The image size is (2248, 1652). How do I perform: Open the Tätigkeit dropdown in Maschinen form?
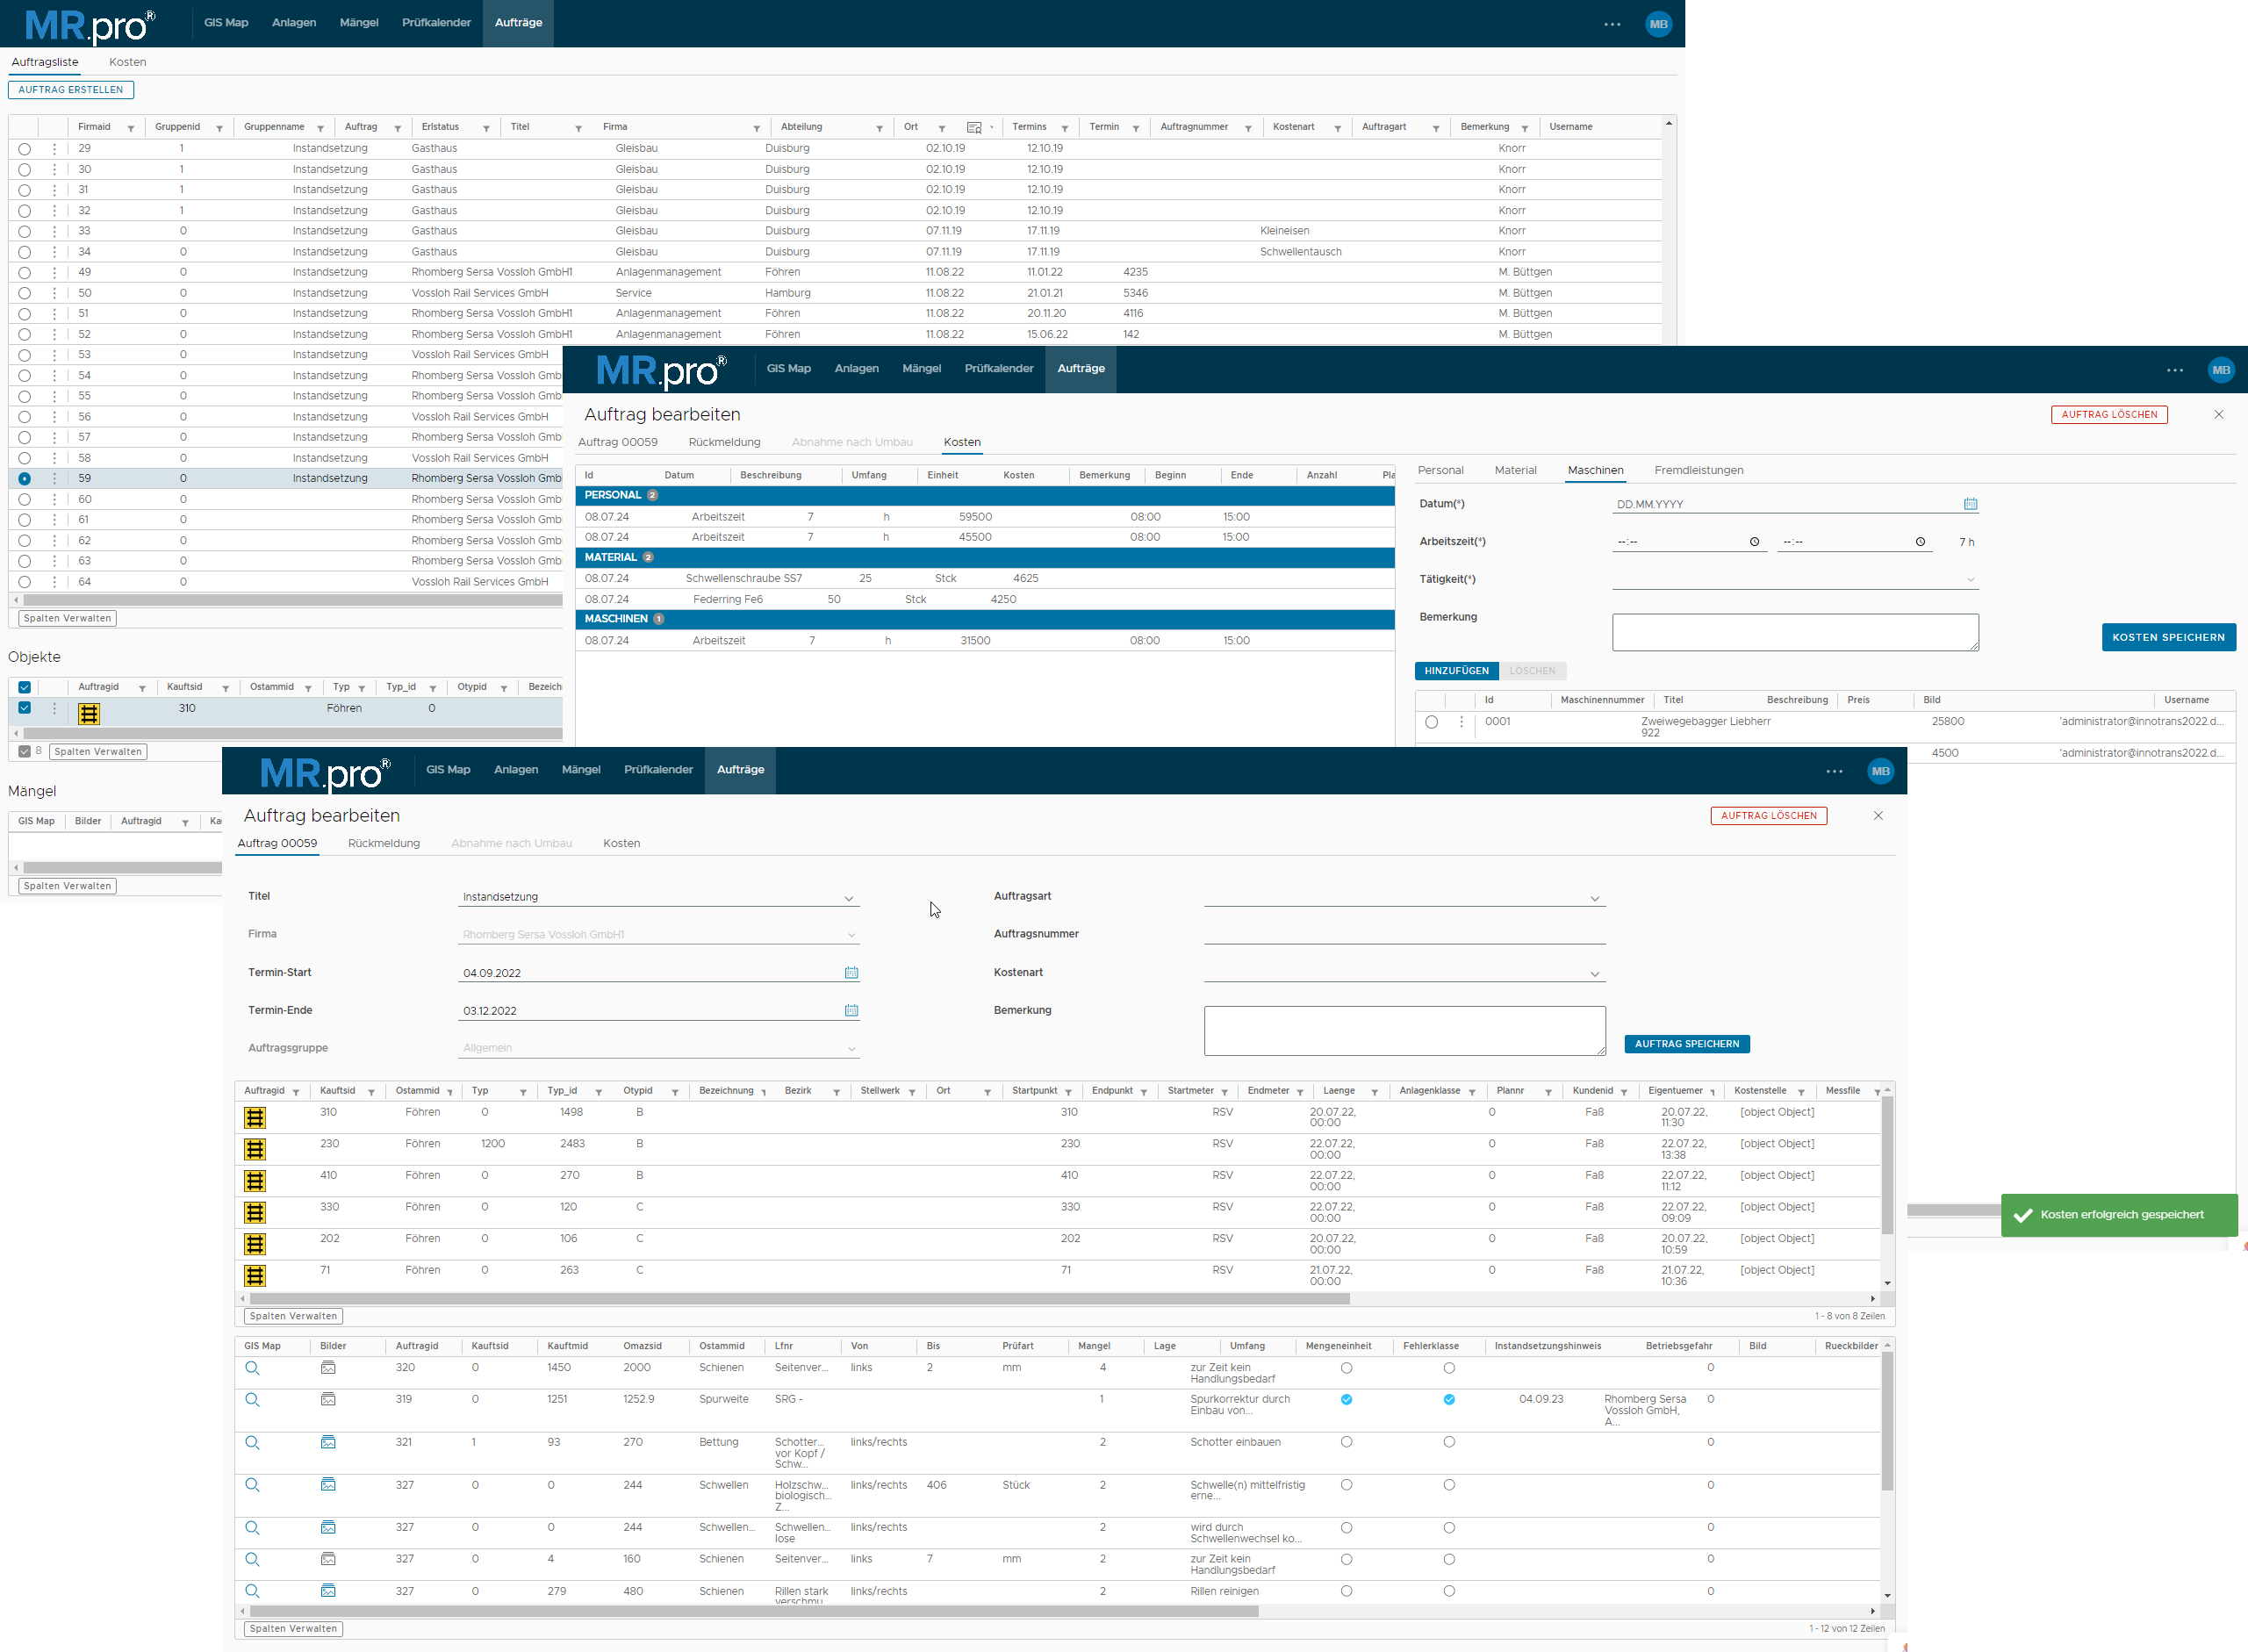[x=1795, y=580]
